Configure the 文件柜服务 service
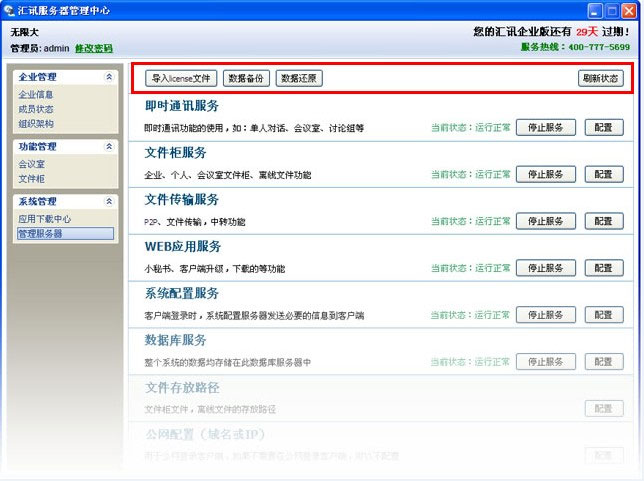This screenshot has width=644, height=481. [x=603, y=174]
